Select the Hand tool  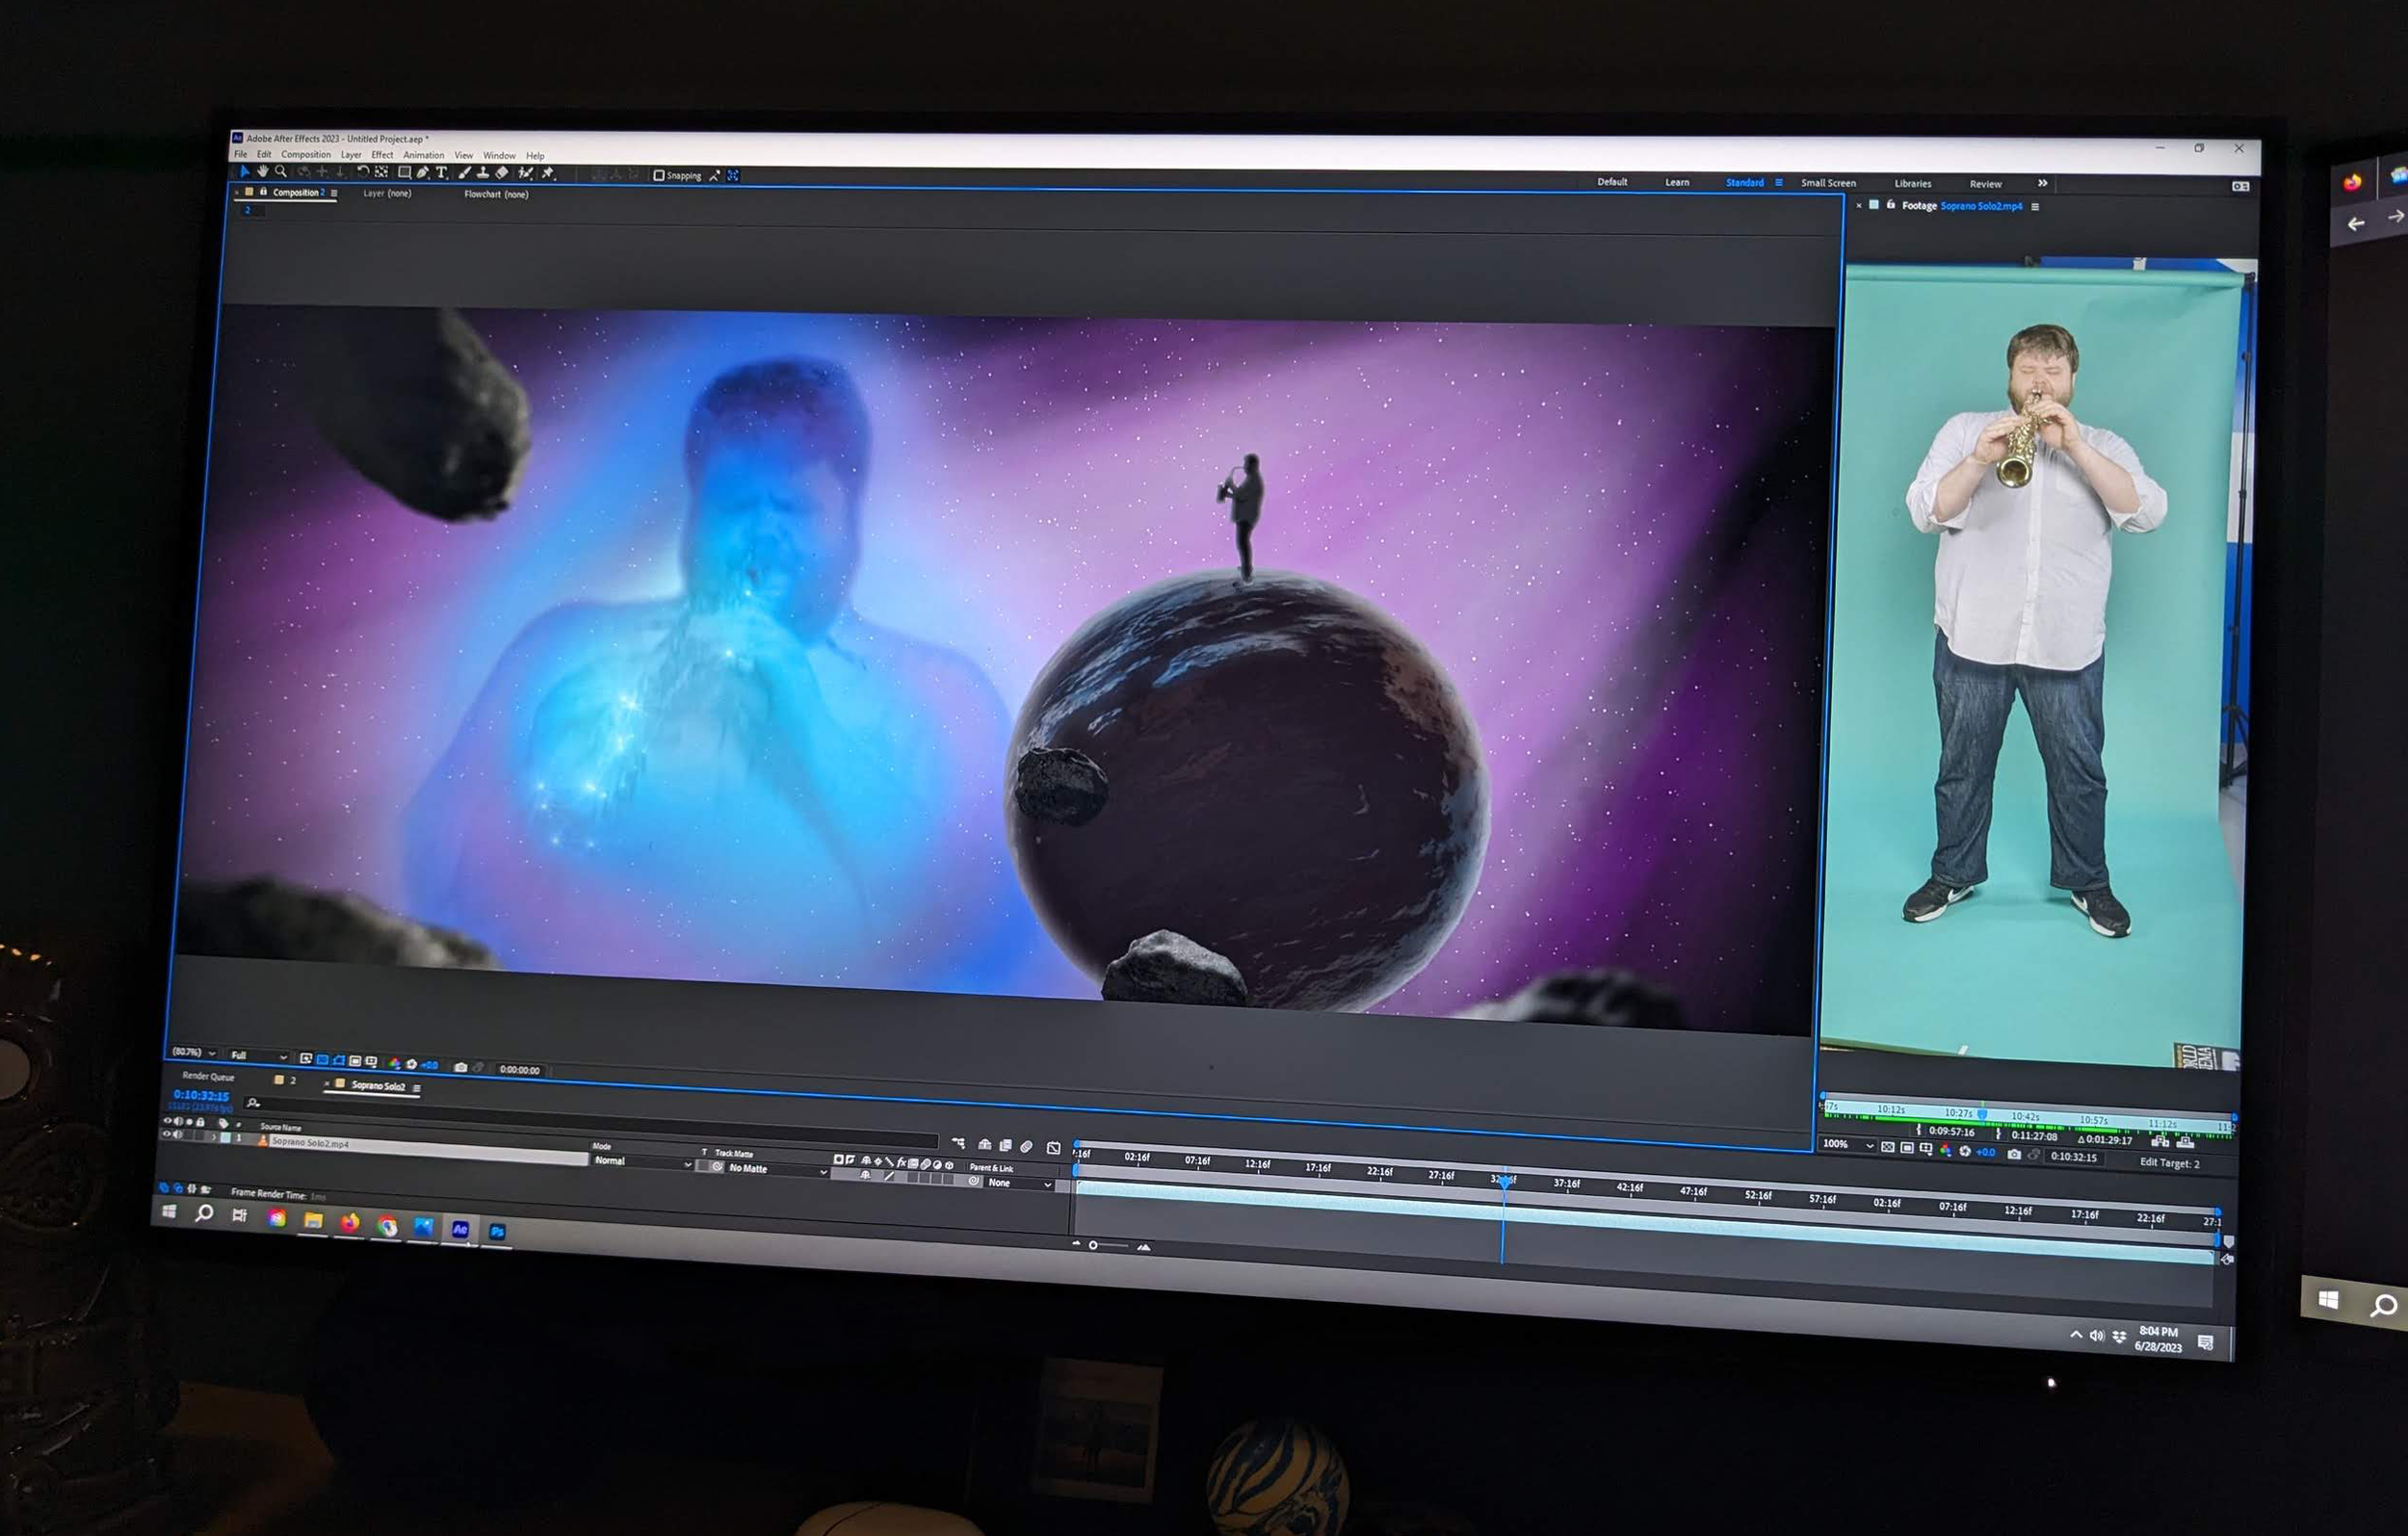point(263,173)
